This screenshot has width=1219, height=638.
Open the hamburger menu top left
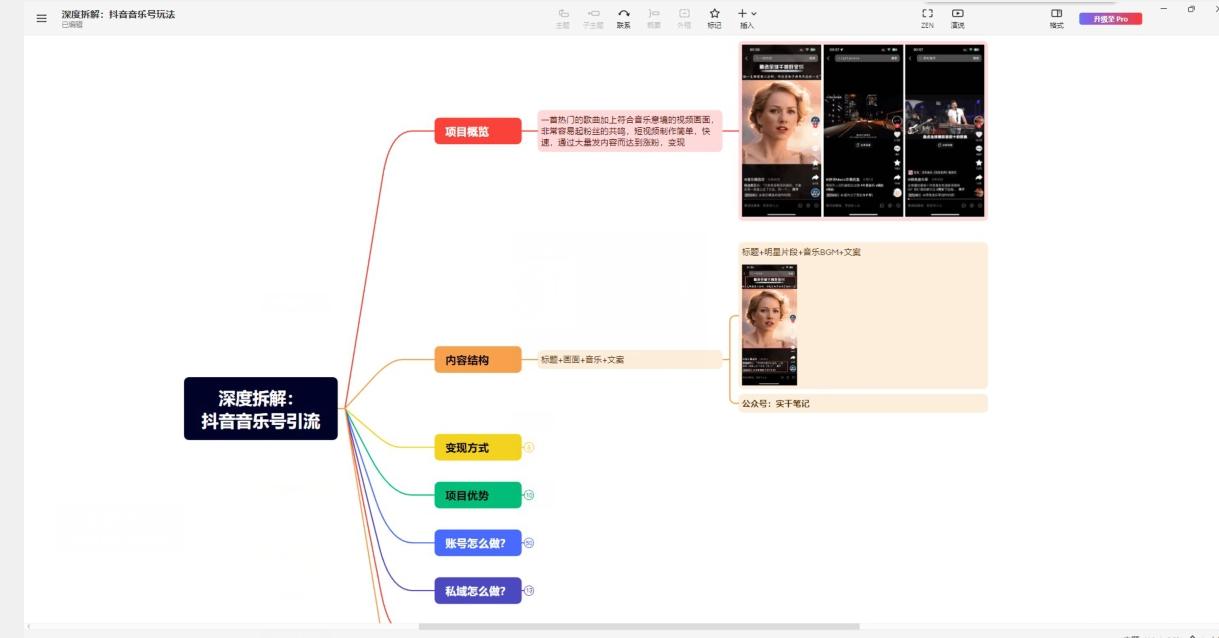[39, 16]
